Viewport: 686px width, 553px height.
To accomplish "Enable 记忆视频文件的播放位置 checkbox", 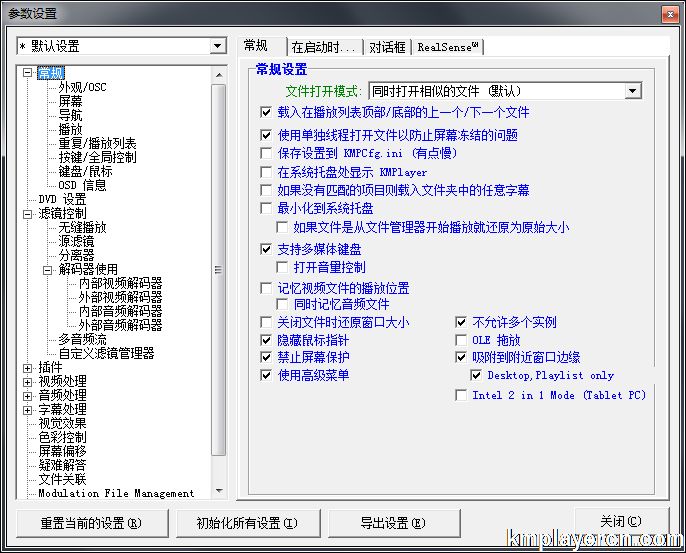I will (266, 288).
